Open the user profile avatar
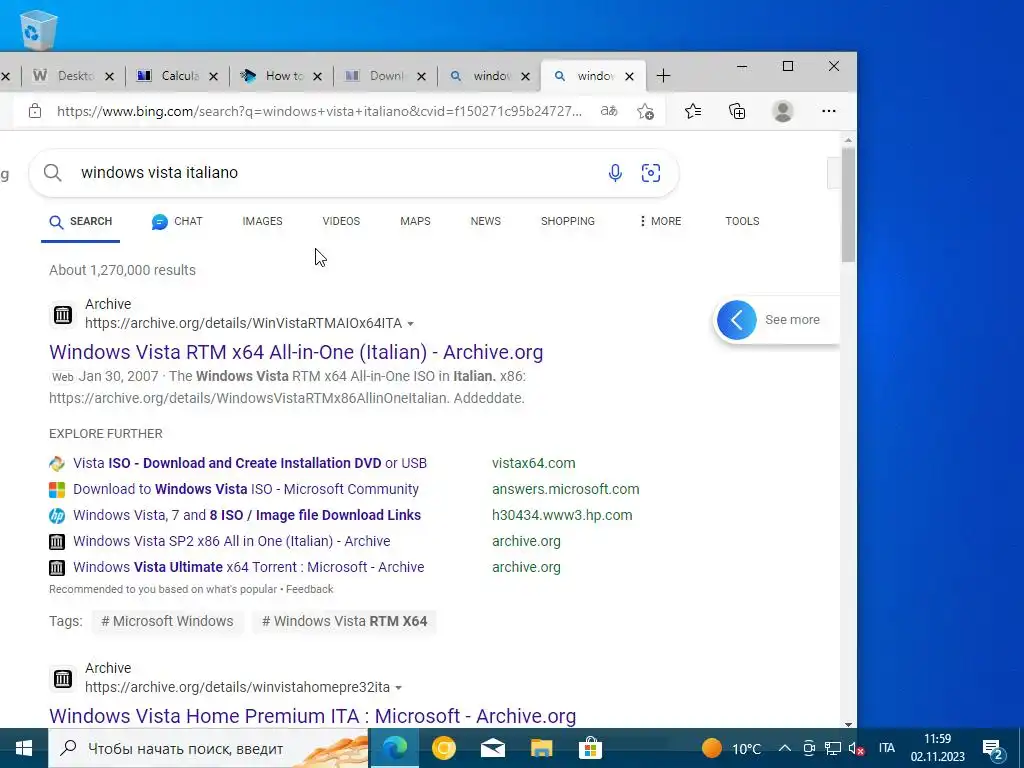The height and width of the screenshot is (768, 1024). point(782,111)
